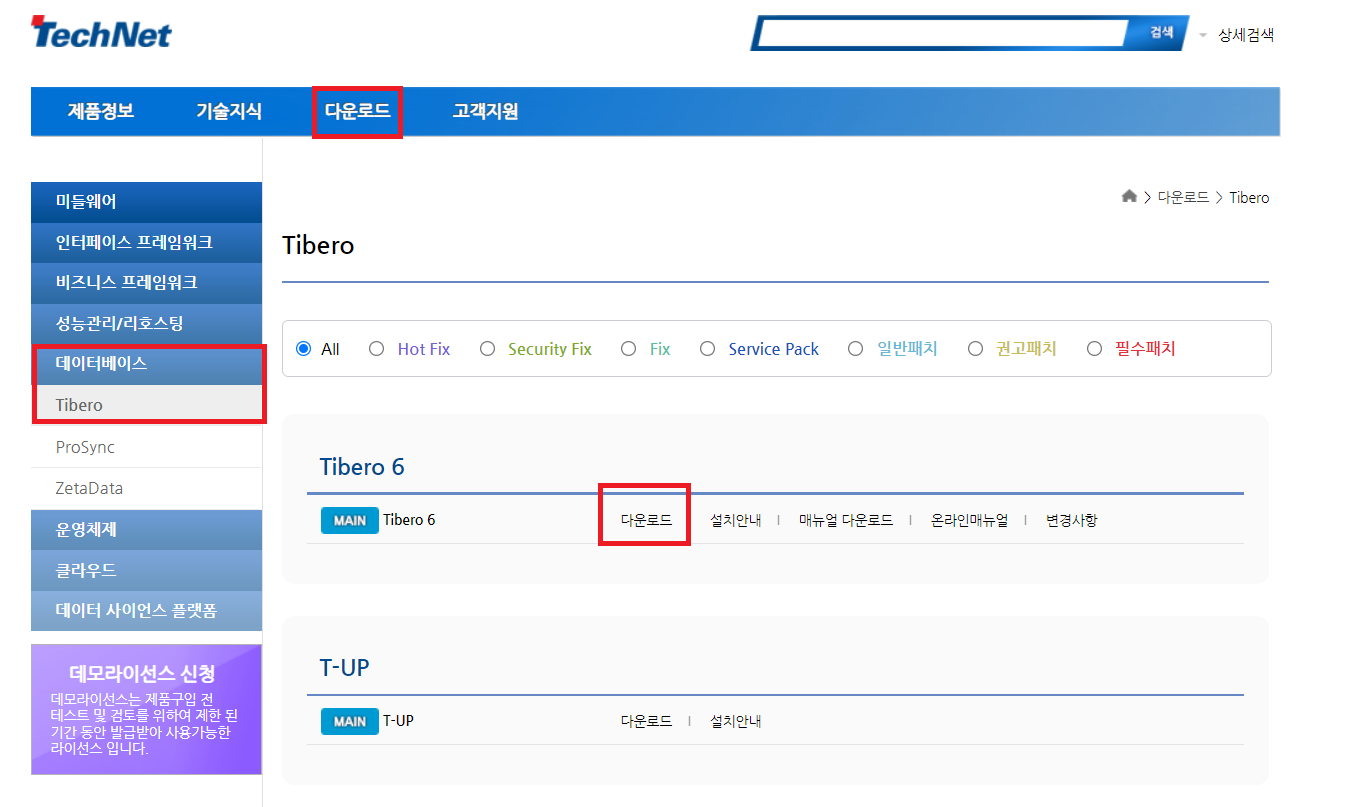Open the 제품정보 top menu
Image resolution: width=1362 pixels, height=807 pixels.
pos(101,111)
